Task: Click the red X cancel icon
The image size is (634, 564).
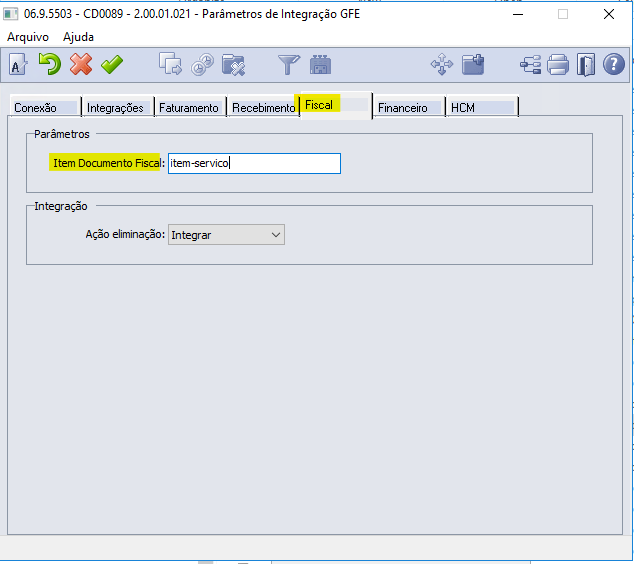Action: pyautogui.click(x=80, y=65)
